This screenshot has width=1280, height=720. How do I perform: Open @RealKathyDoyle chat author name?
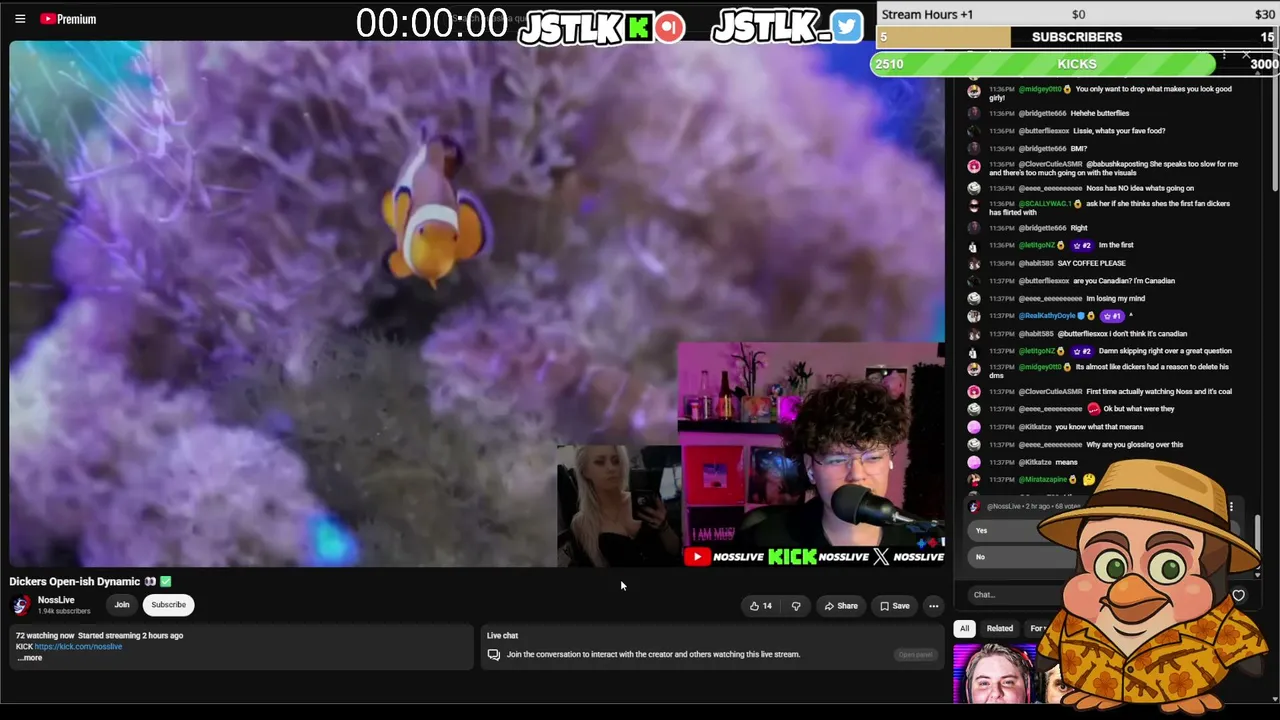1047,316
